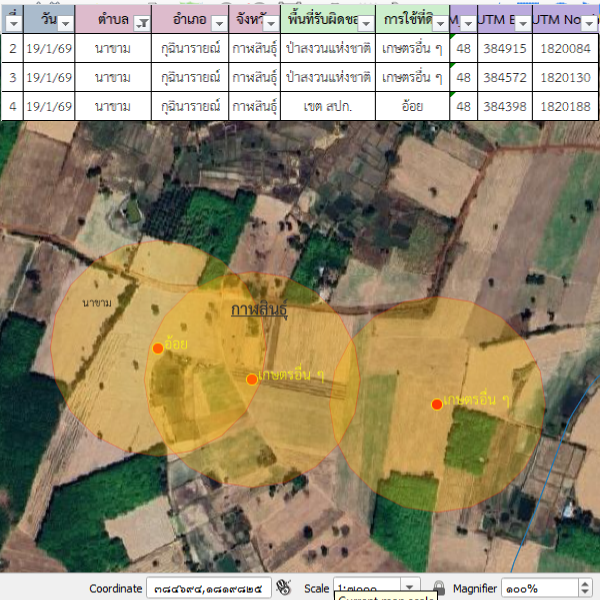Click the Coordinate input field
The image size is (600, 600).
coord(208,588)
